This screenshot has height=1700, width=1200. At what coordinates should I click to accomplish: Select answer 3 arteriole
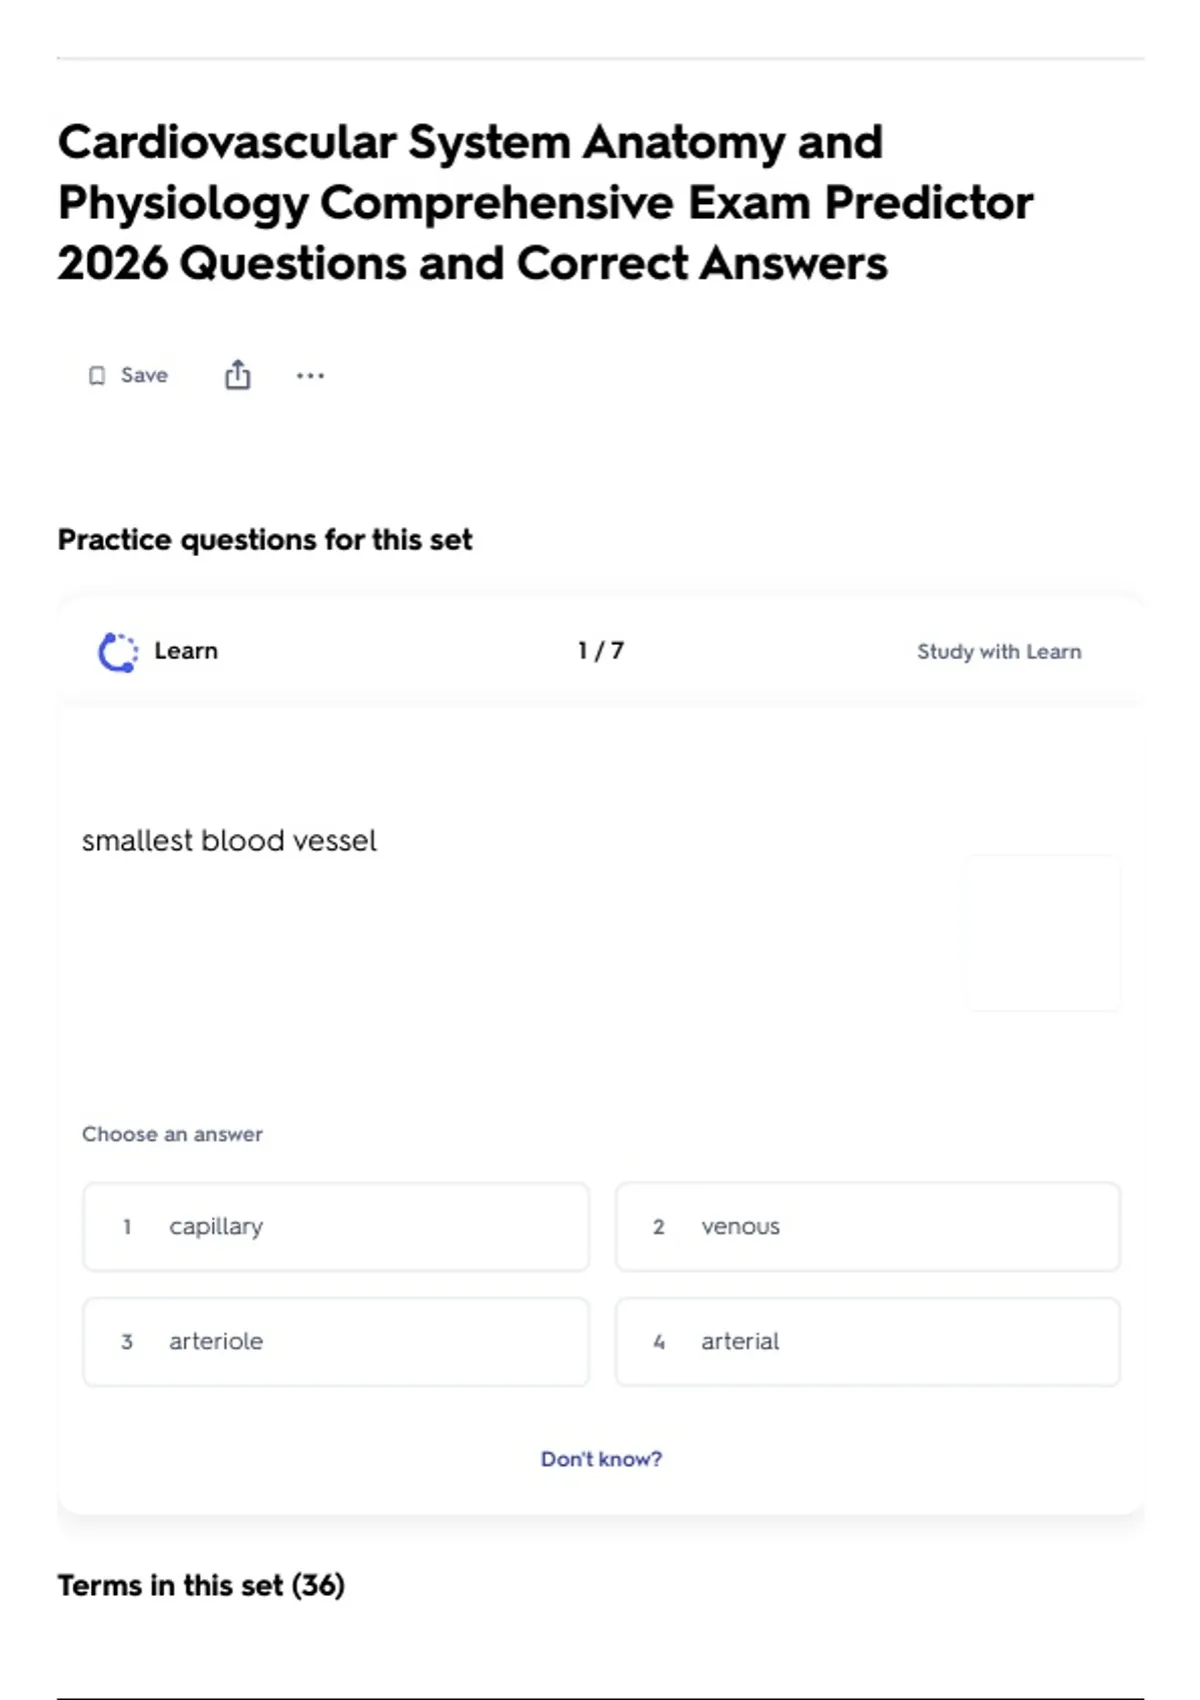click(x=336, y=1342)
